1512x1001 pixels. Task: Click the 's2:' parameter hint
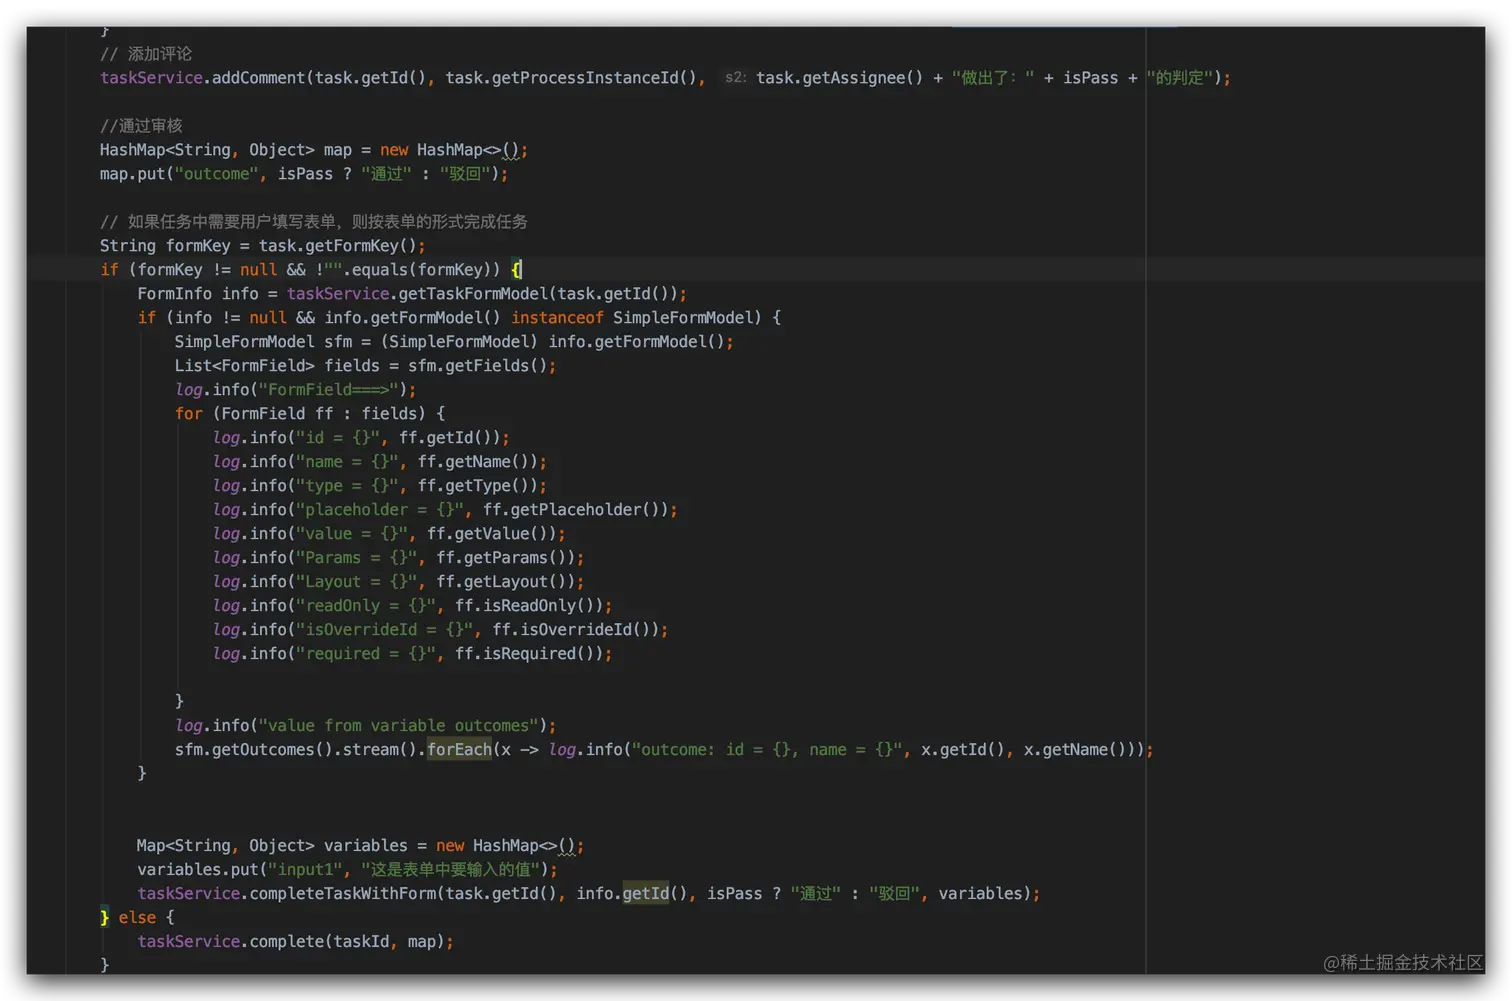(x=735, y=78)
